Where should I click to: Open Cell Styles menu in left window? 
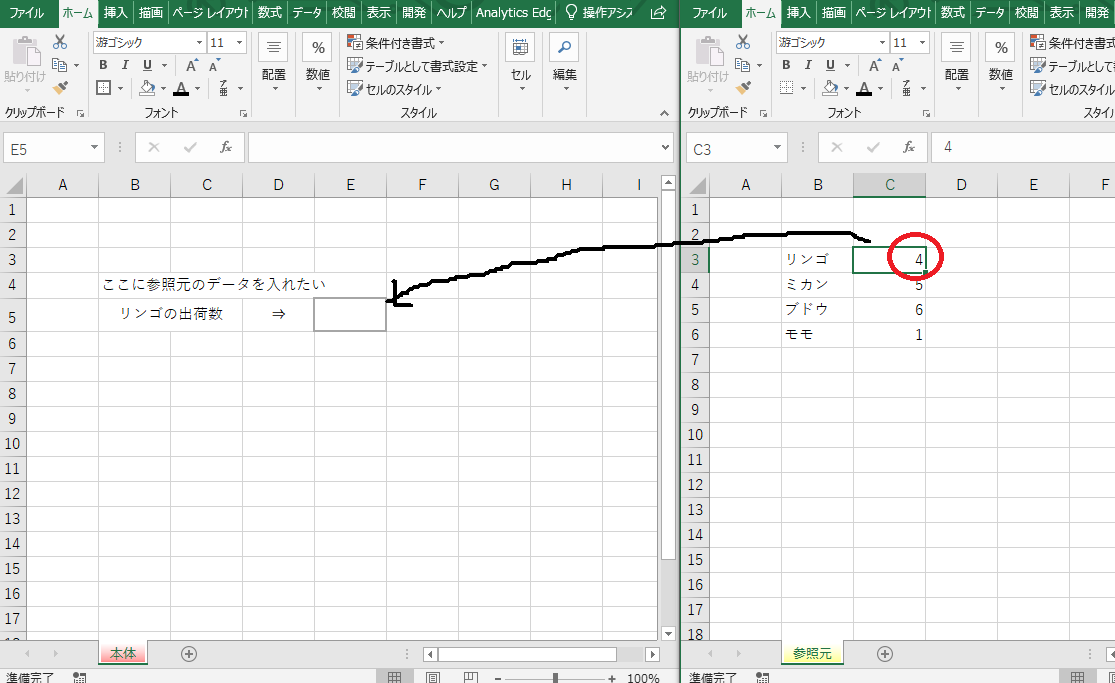(395, 90)
